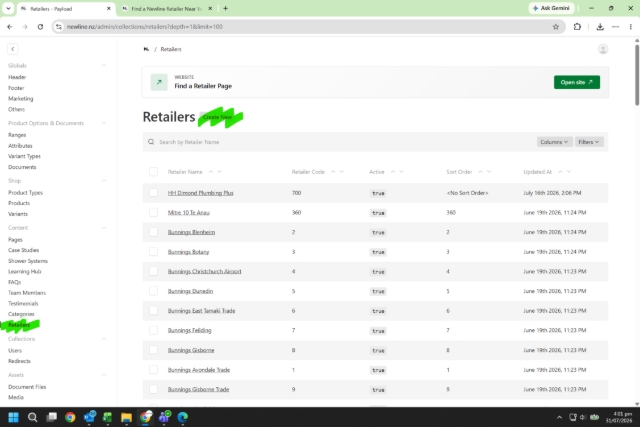Image resolution: width=640 pixels, height=427 pixels.
Task: Click the Ask Gemini button
Action: [551, 8]
